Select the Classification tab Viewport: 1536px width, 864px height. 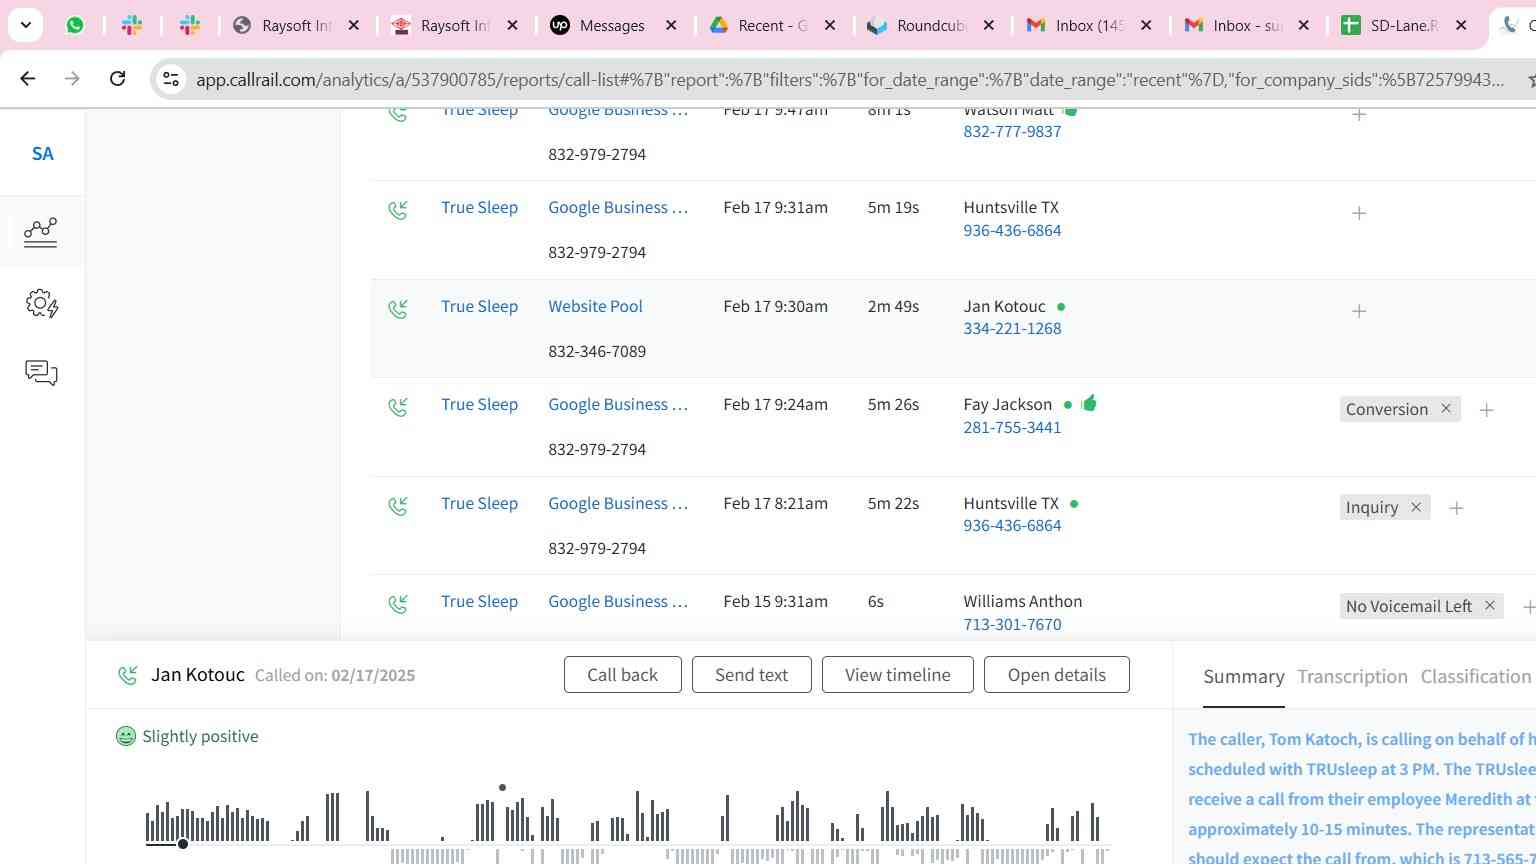pyautogui.click(x=1476, y=677)
